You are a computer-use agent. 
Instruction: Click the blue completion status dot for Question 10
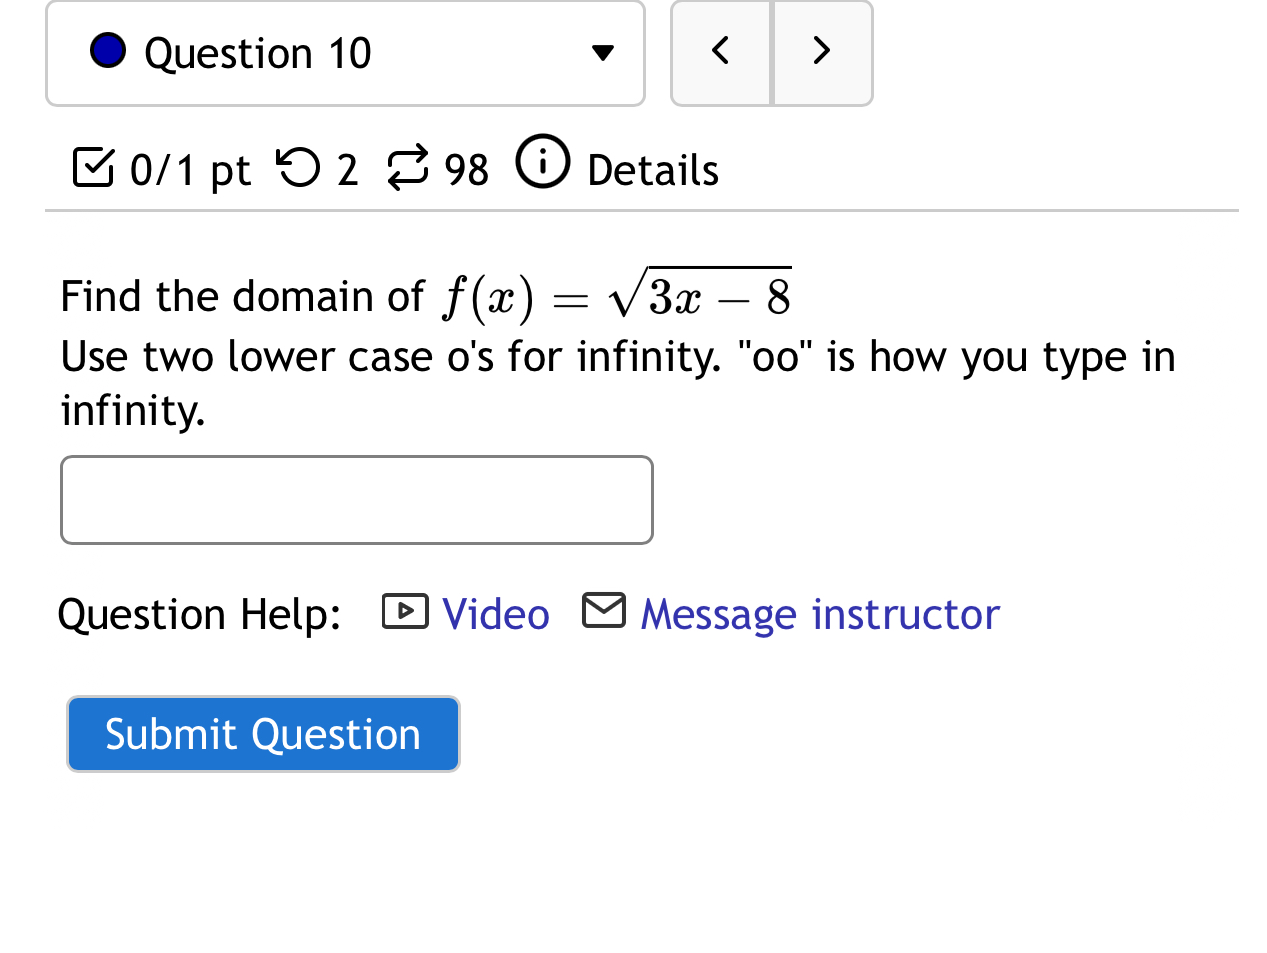click(x=107, y=50)
